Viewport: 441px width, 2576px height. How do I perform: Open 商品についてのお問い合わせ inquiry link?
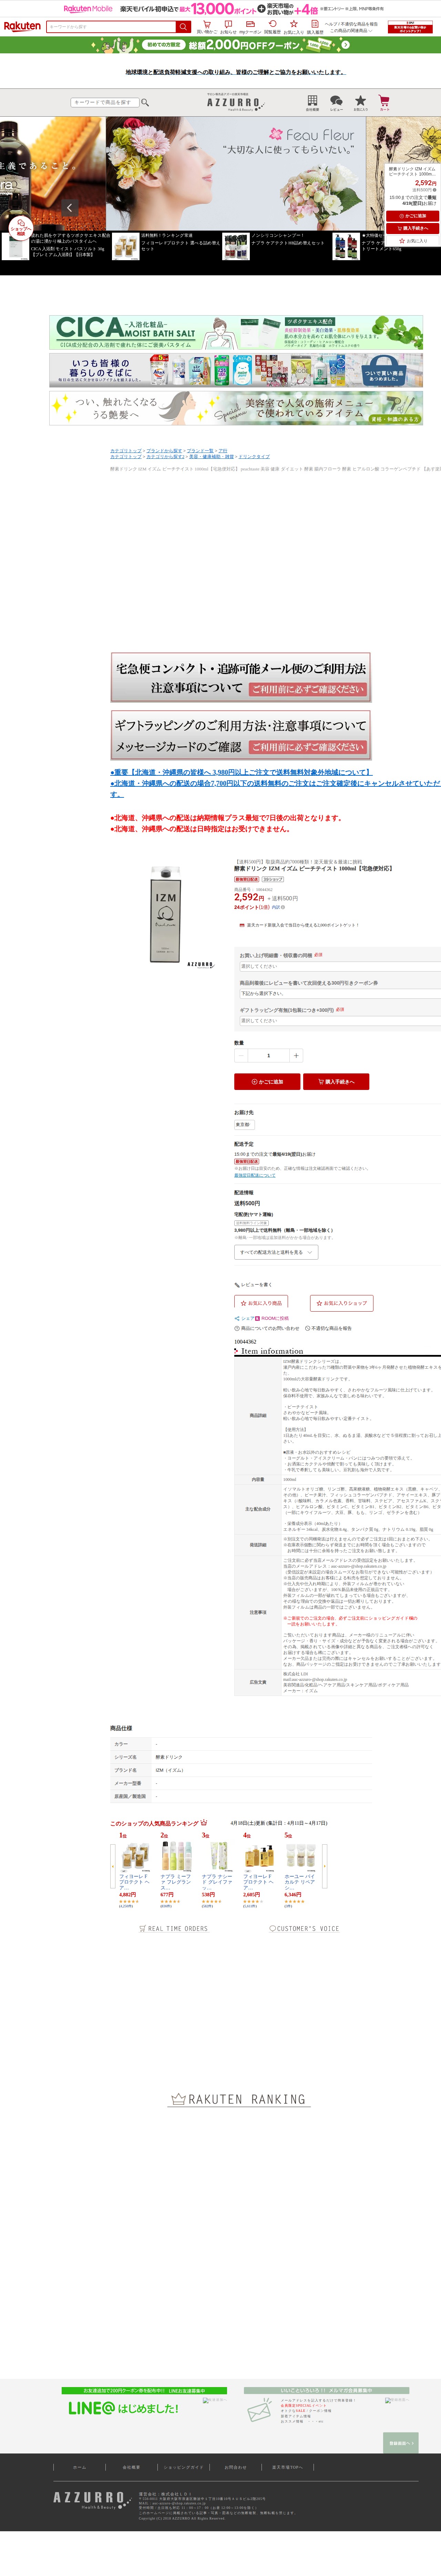[x=267, y=1328]
